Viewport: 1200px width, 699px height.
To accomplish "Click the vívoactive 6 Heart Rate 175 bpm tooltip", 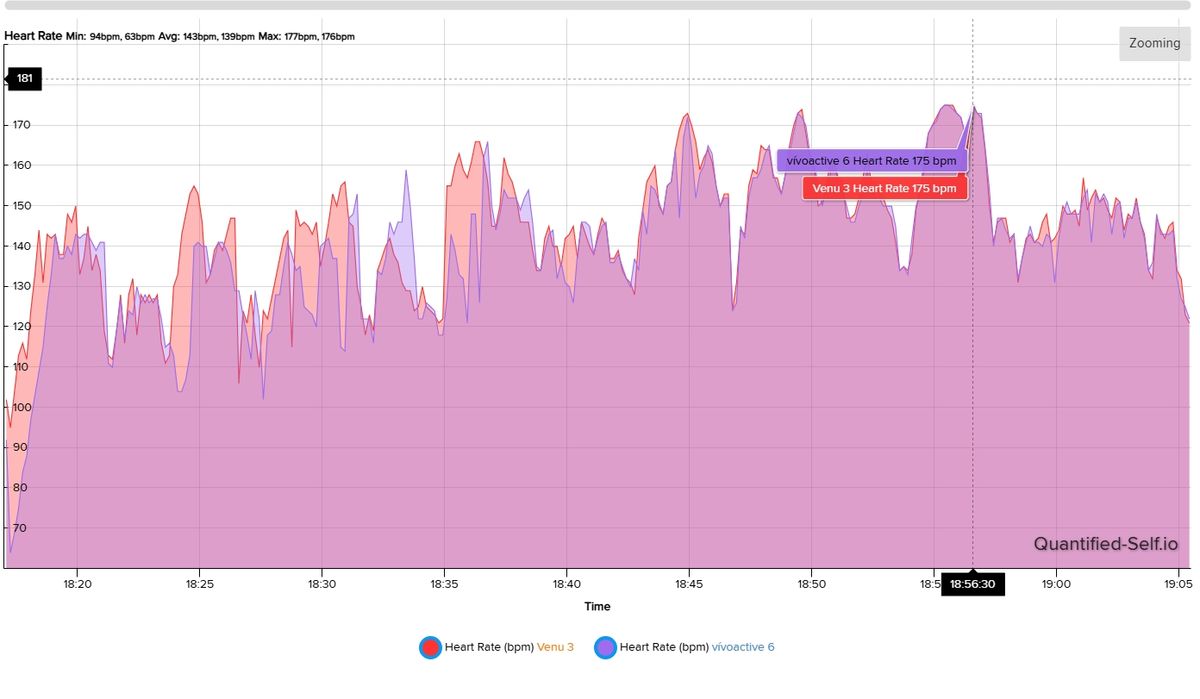I will [x=871, y=161].
